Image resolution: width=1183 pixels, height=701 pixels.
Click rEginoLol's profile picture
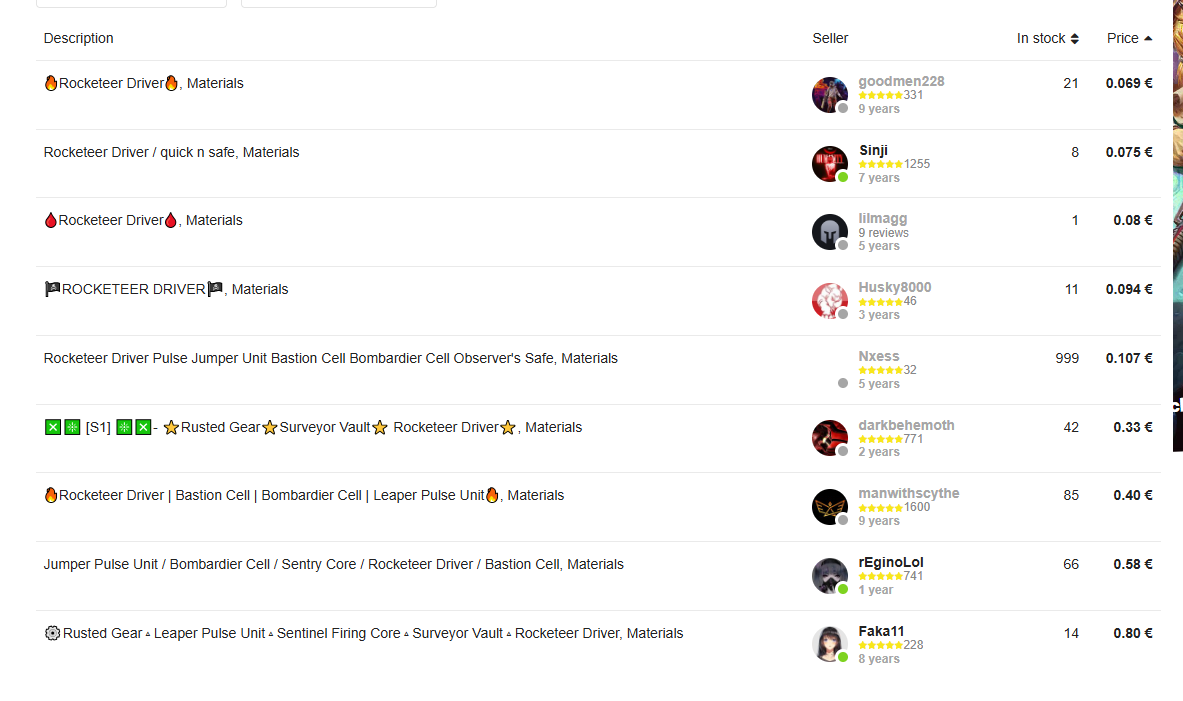(829, 576)
